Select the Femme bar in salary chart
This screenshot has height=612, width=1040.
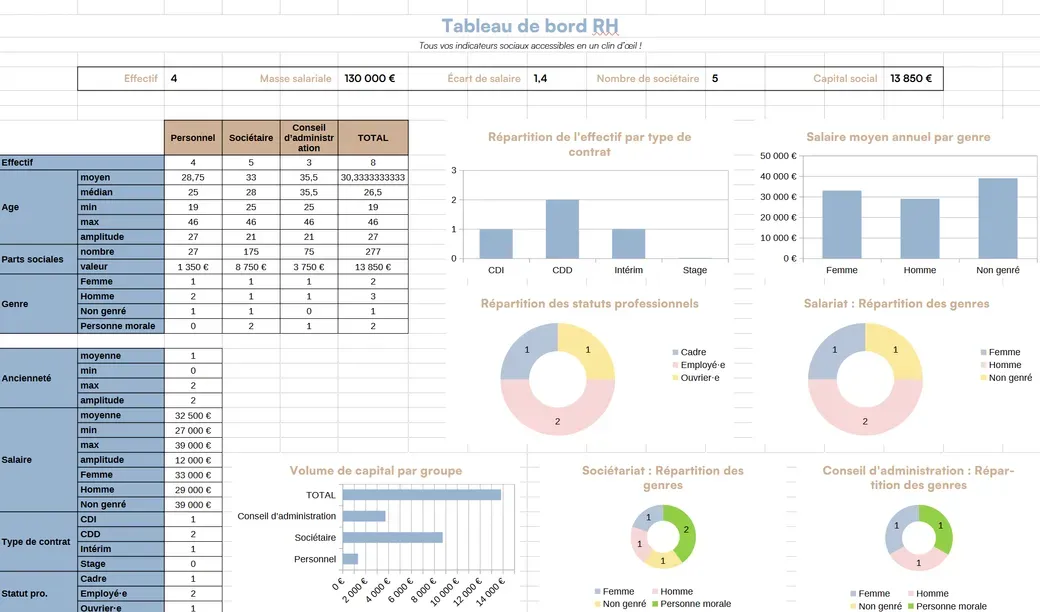842,225
